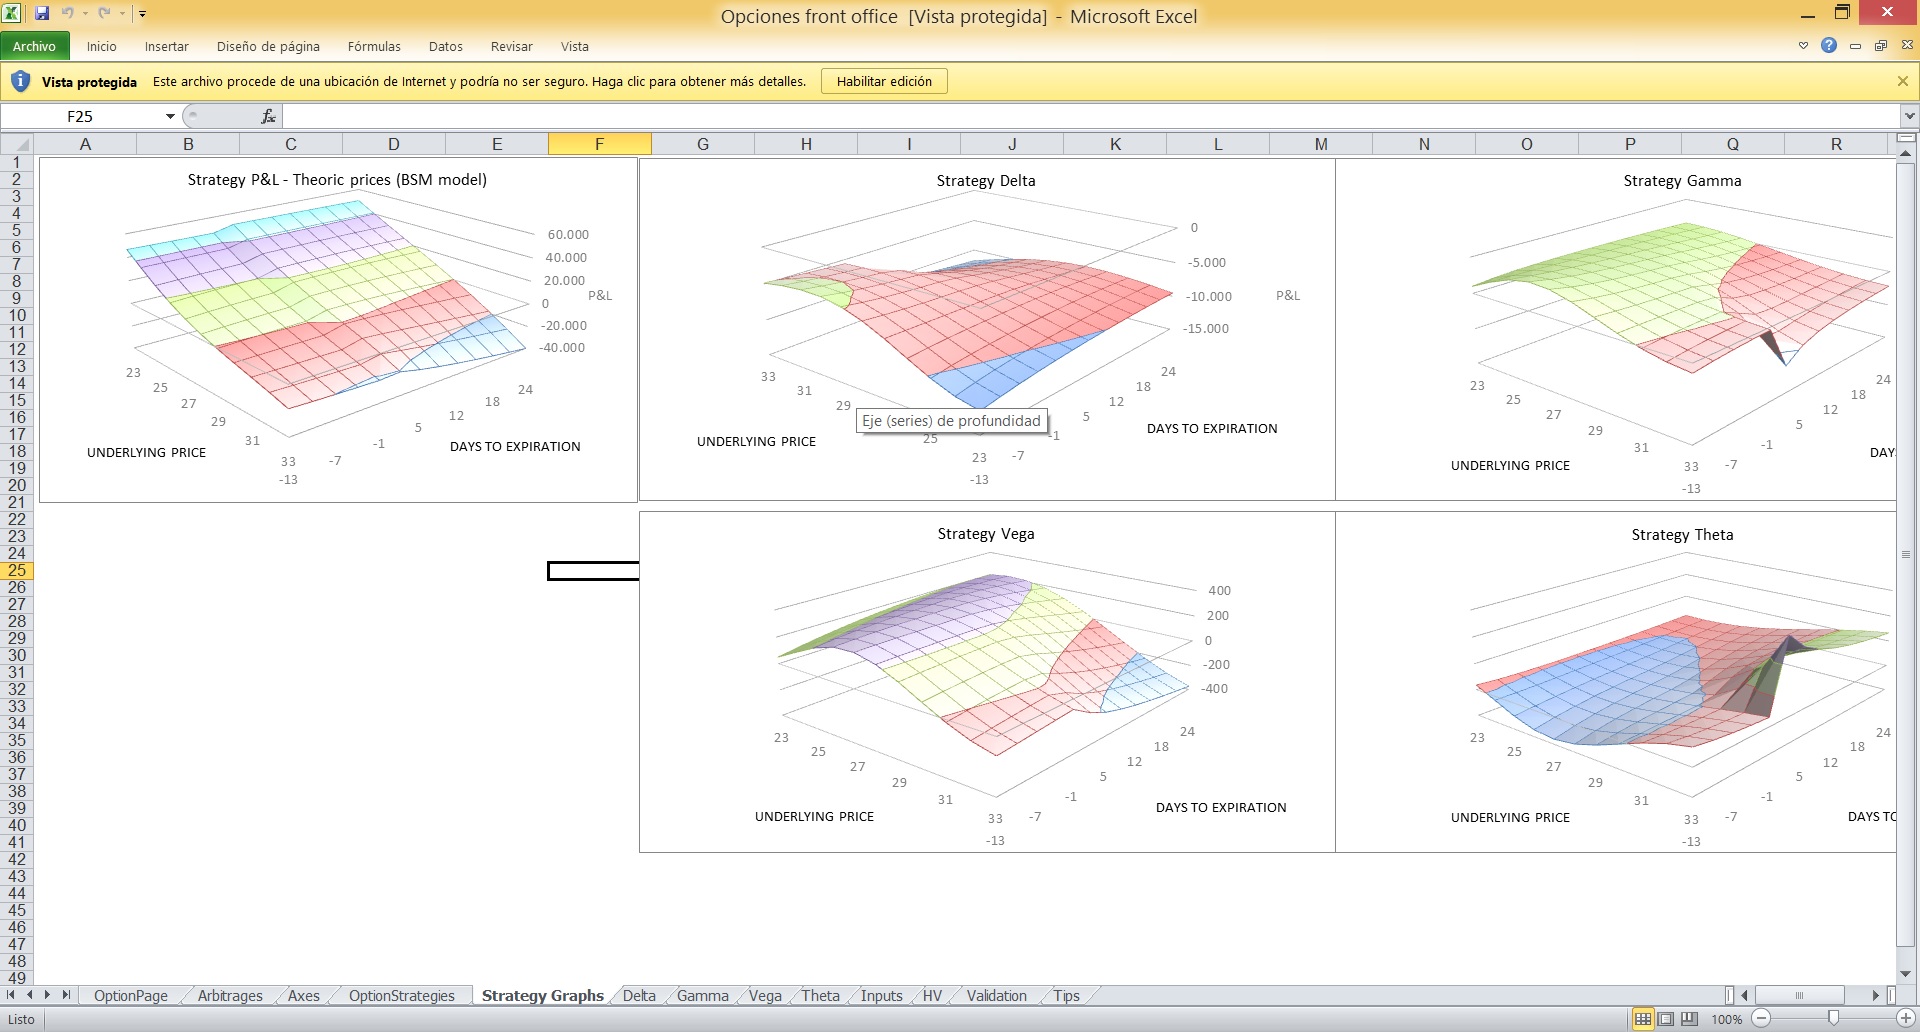Switch to the Insertar ribbon tab
Screen dimensions: 1920x1032
click(166, 46)
